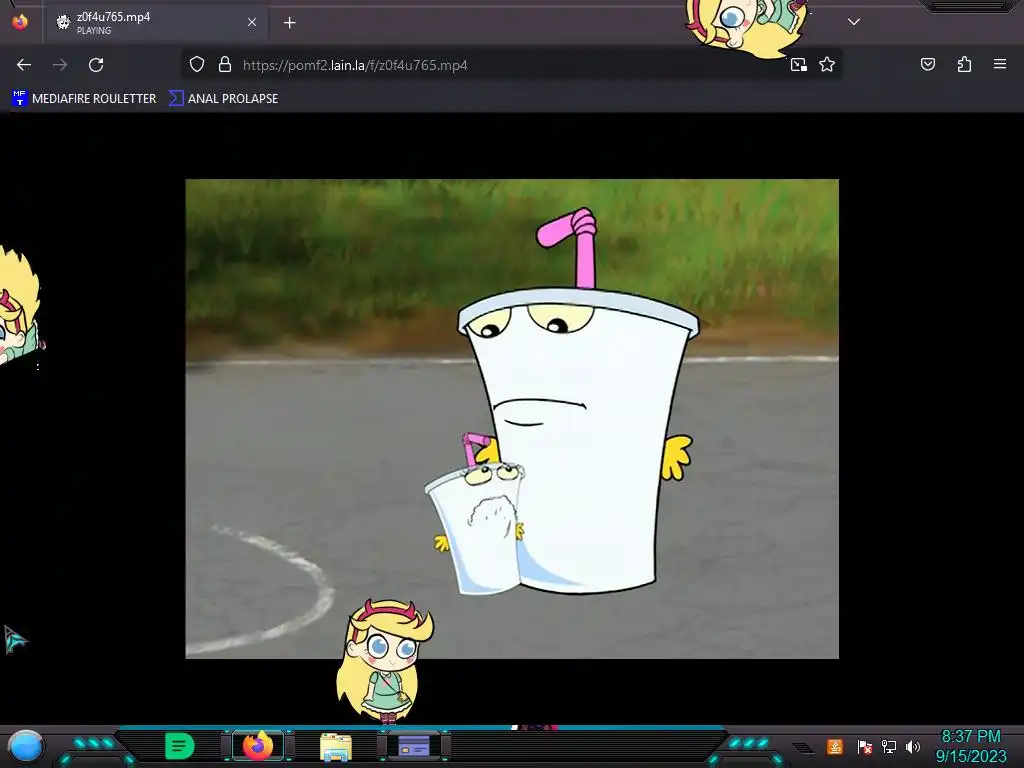The height and width of the screenshot is (768, 1024).
Task: Open the Start orb menu
Action: click(x=26, y=746)
